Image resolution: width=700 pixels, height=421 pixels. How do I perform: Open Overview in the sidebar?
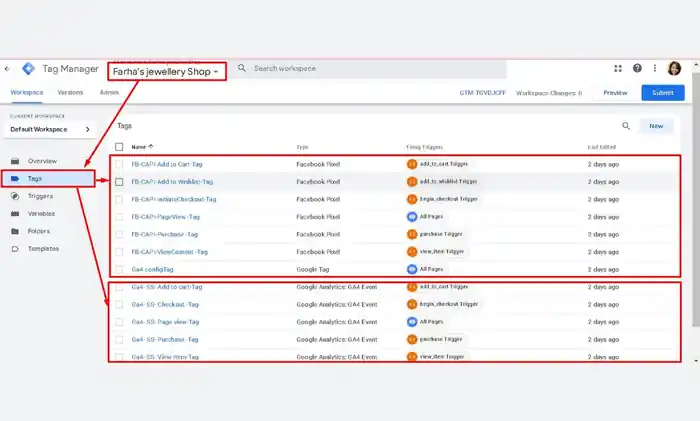42,161
